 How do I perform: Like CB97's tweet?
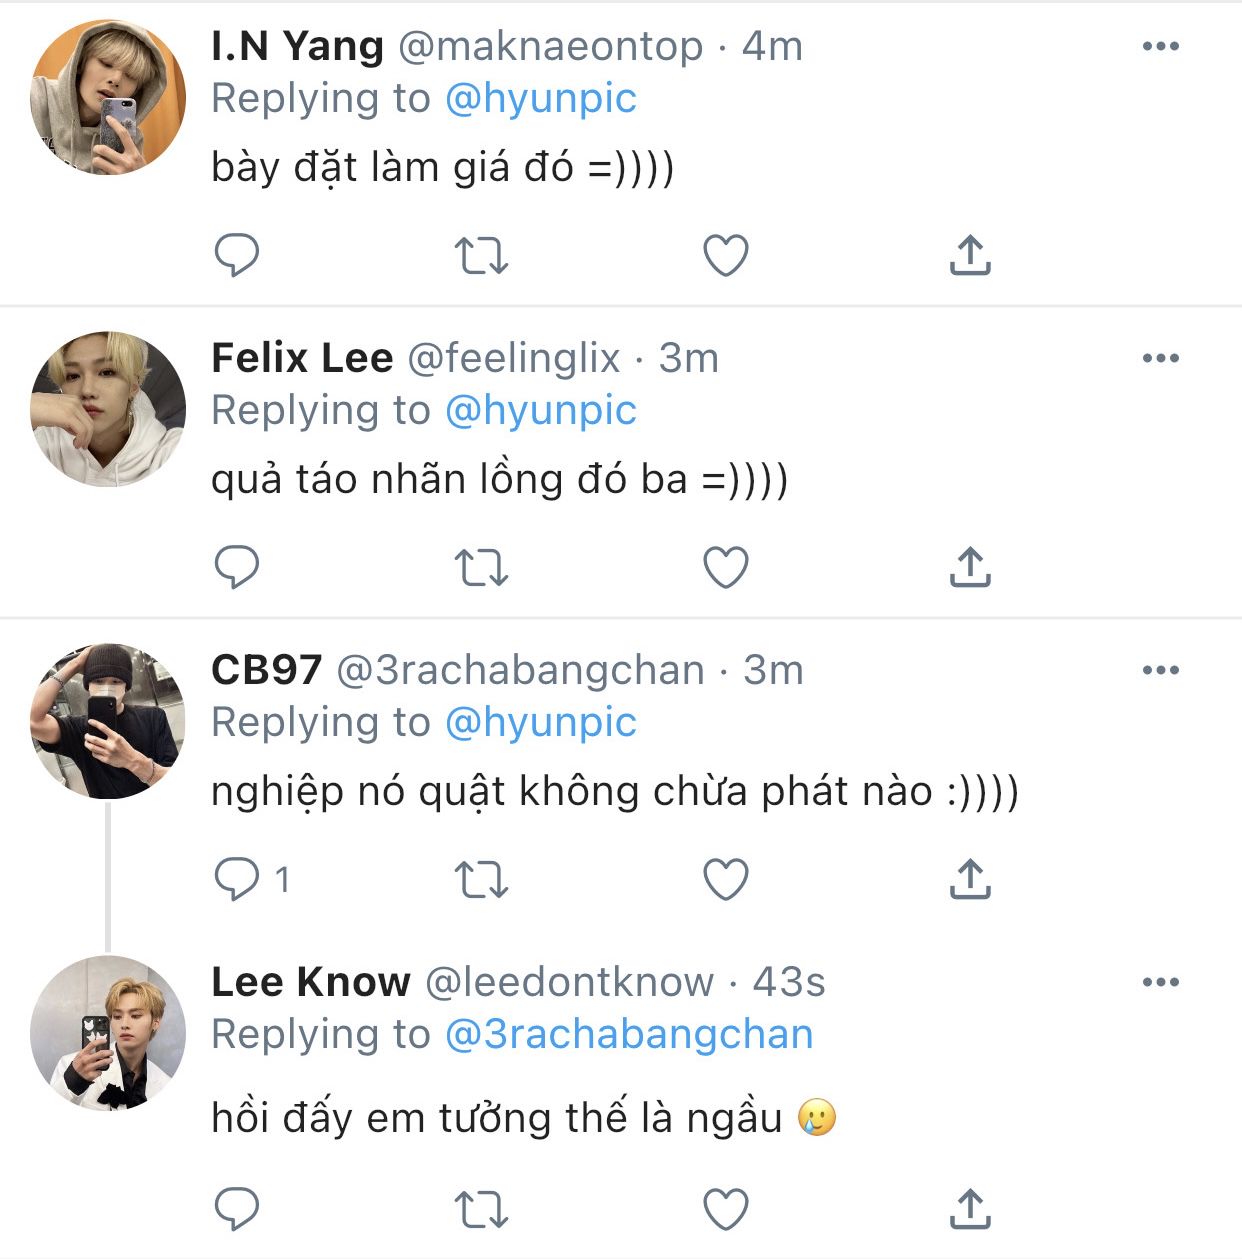click(726, 880)
